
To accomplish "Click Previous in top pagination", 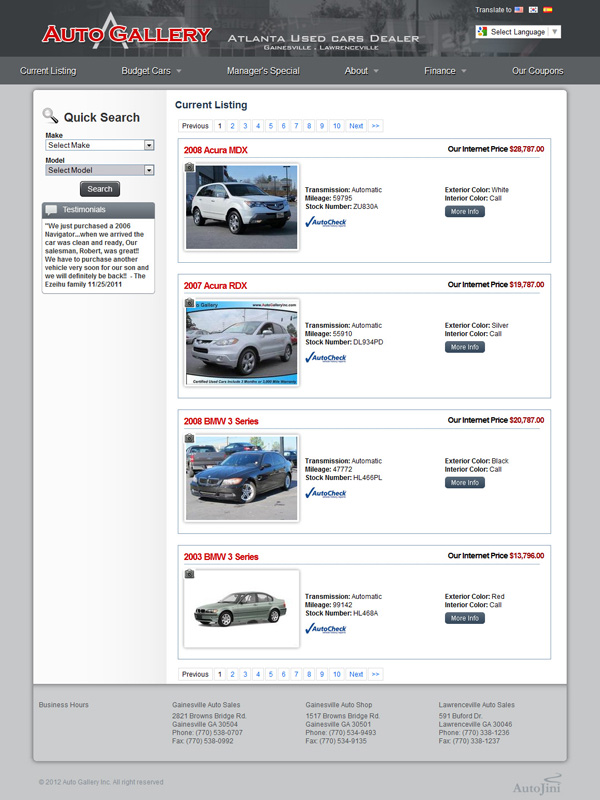I will coord(195,126).
